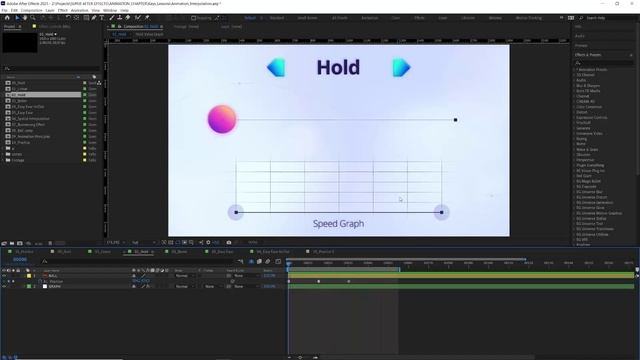Select the Rectangle shape tool
The width and height of the screenshot is (640, 360).
pyautogui.click(x=86, y=18)
